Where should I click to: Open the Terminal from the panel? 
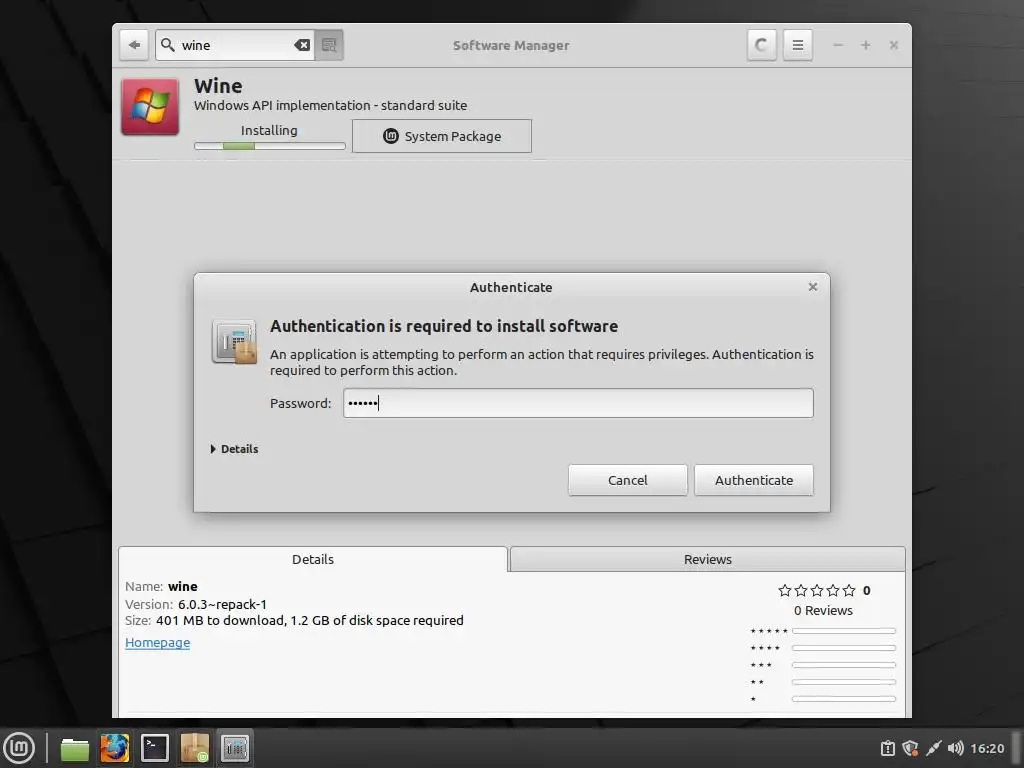tap(155, 748)
